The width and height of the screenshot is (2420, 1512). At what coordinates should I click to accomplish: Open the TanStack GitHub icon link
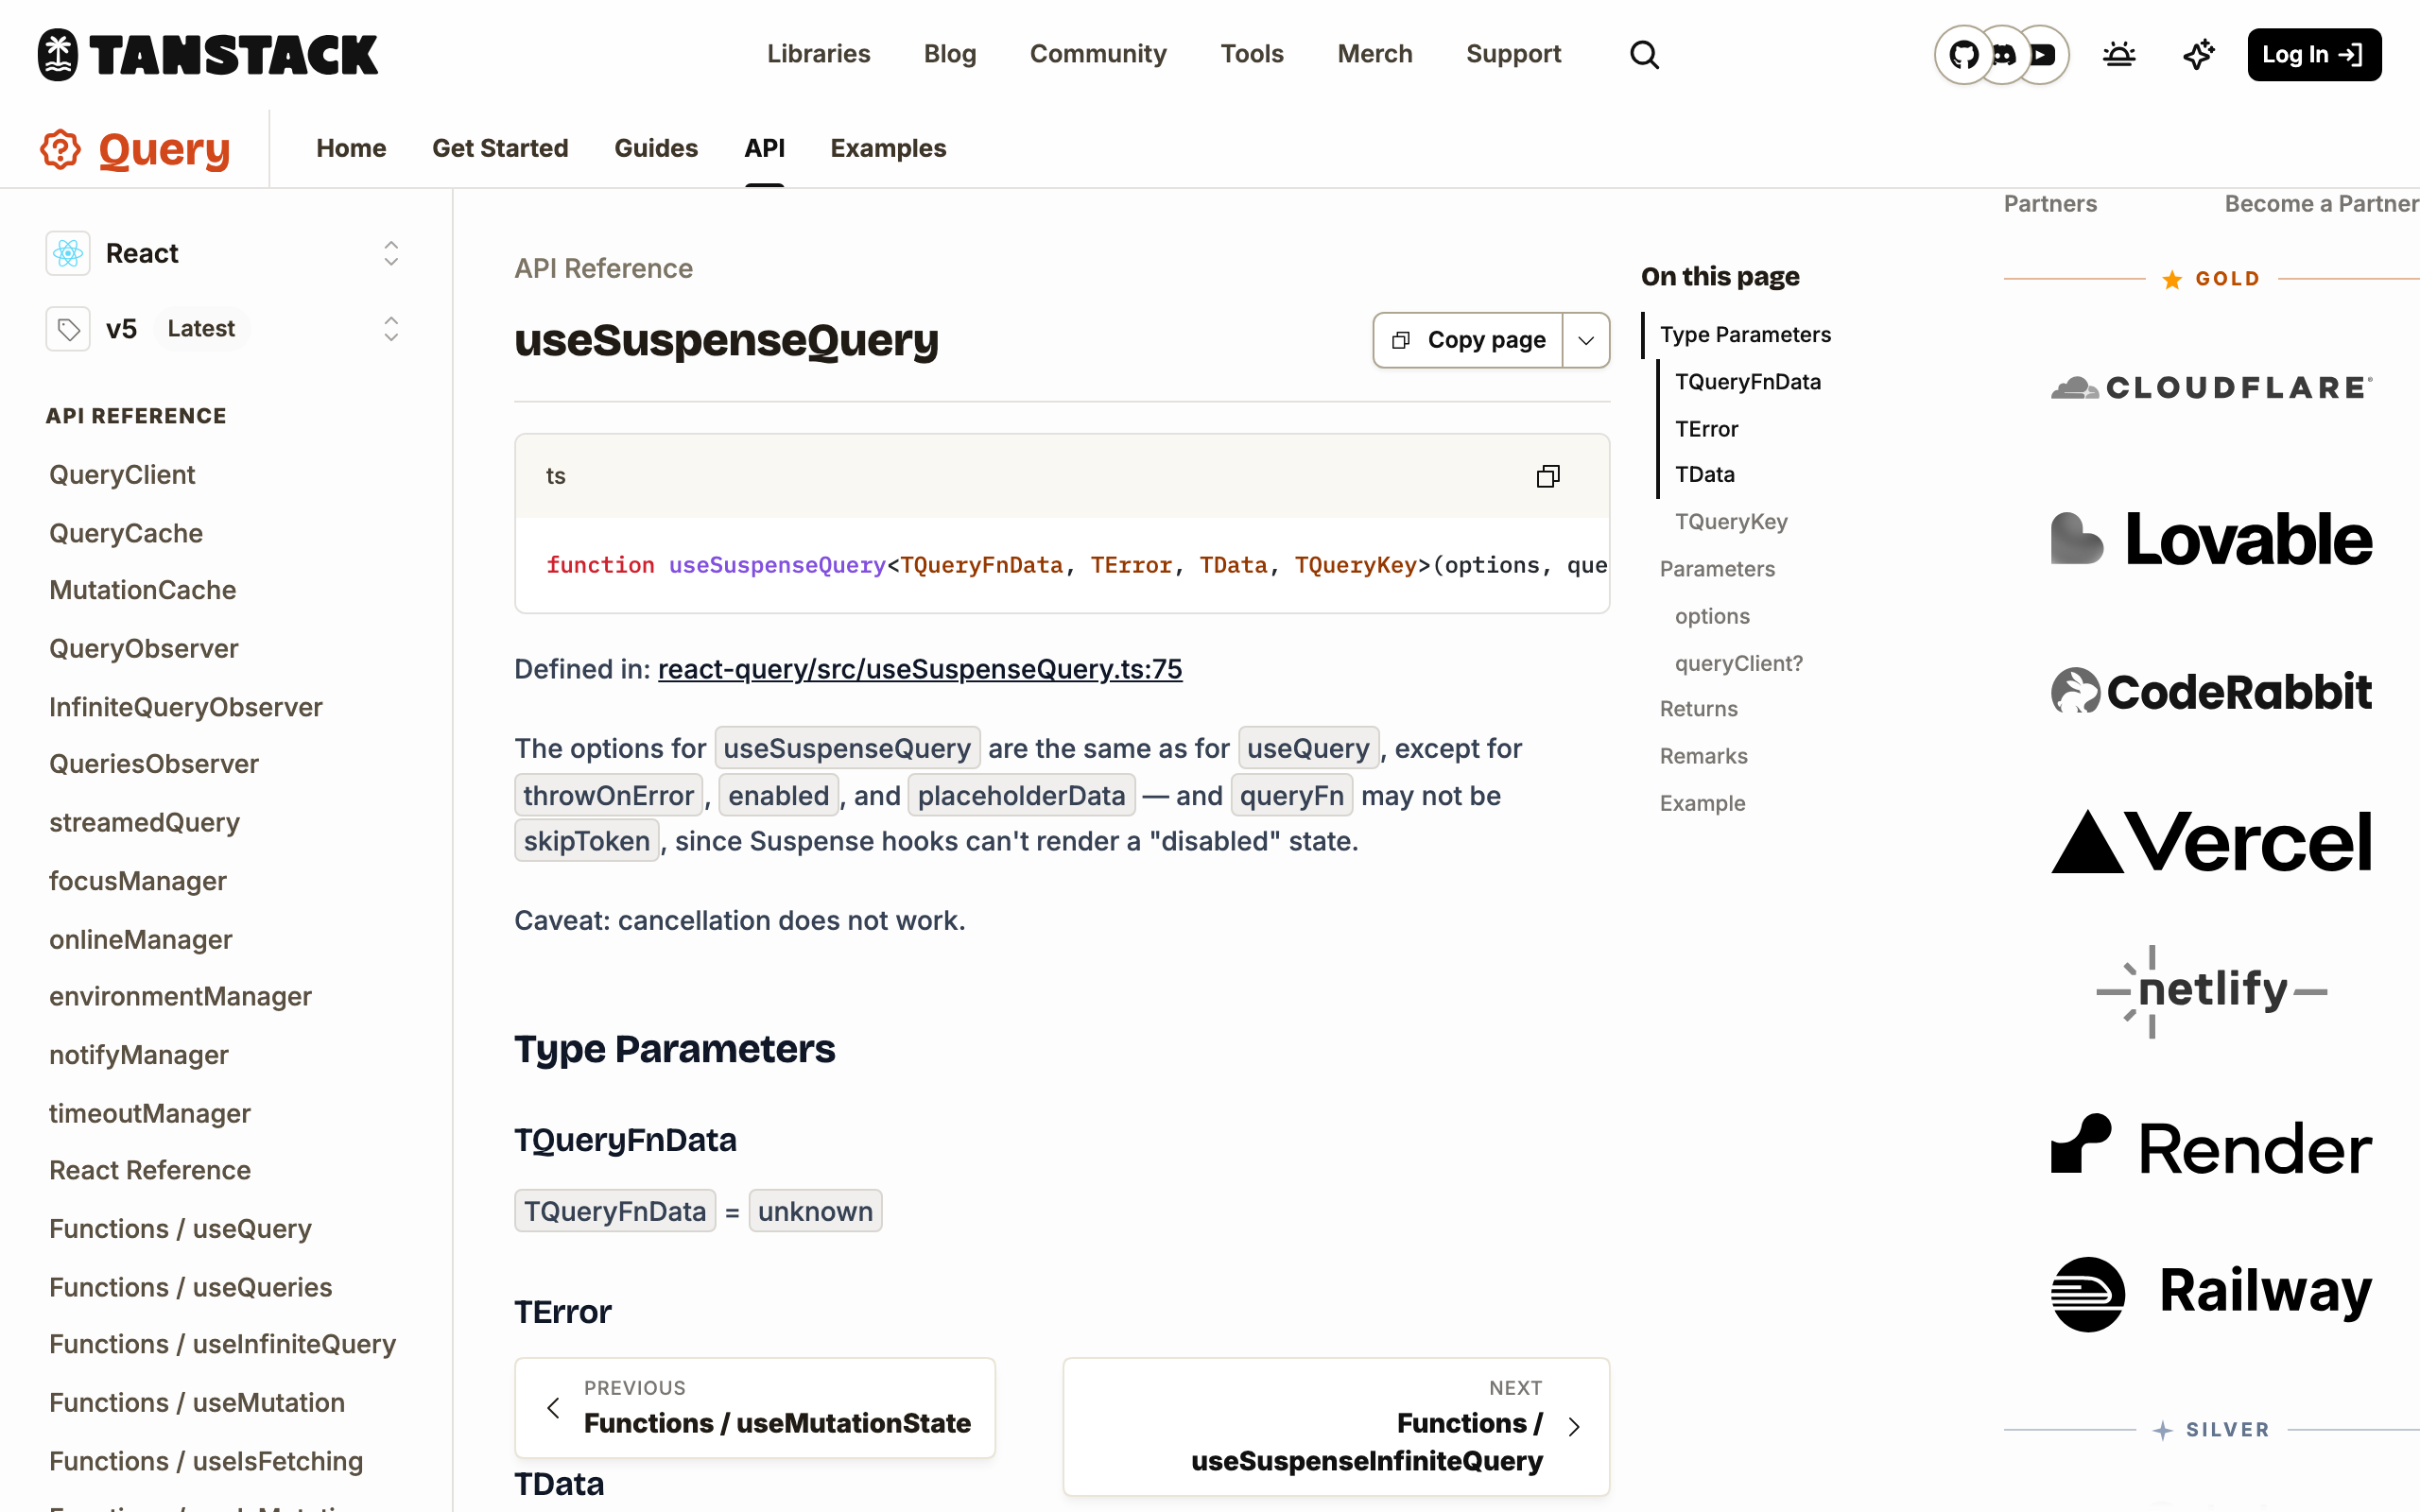1963,54
